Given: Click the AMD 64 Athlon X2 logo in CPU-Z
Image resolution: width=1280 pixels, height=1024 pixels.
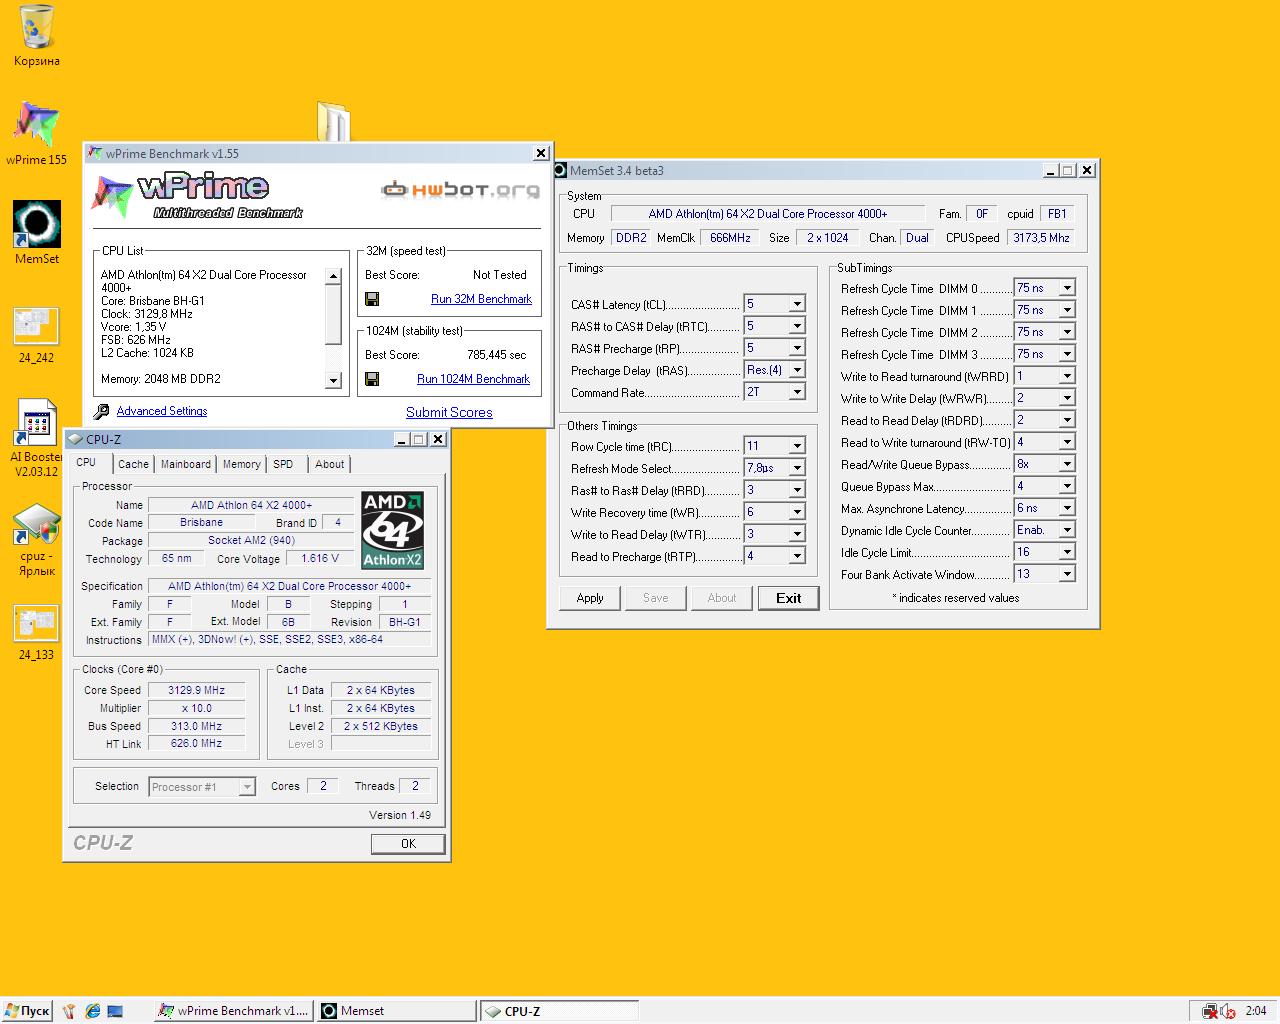Looking at the screenshot, I should tap(392, 530).
